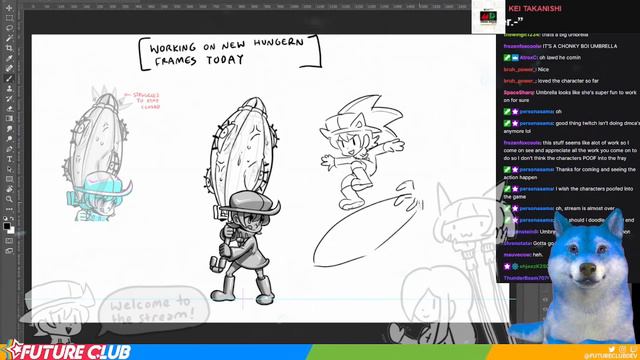The image size is (640, 360).
Task: Select the History Brush tool
Action: coord(9,99)
